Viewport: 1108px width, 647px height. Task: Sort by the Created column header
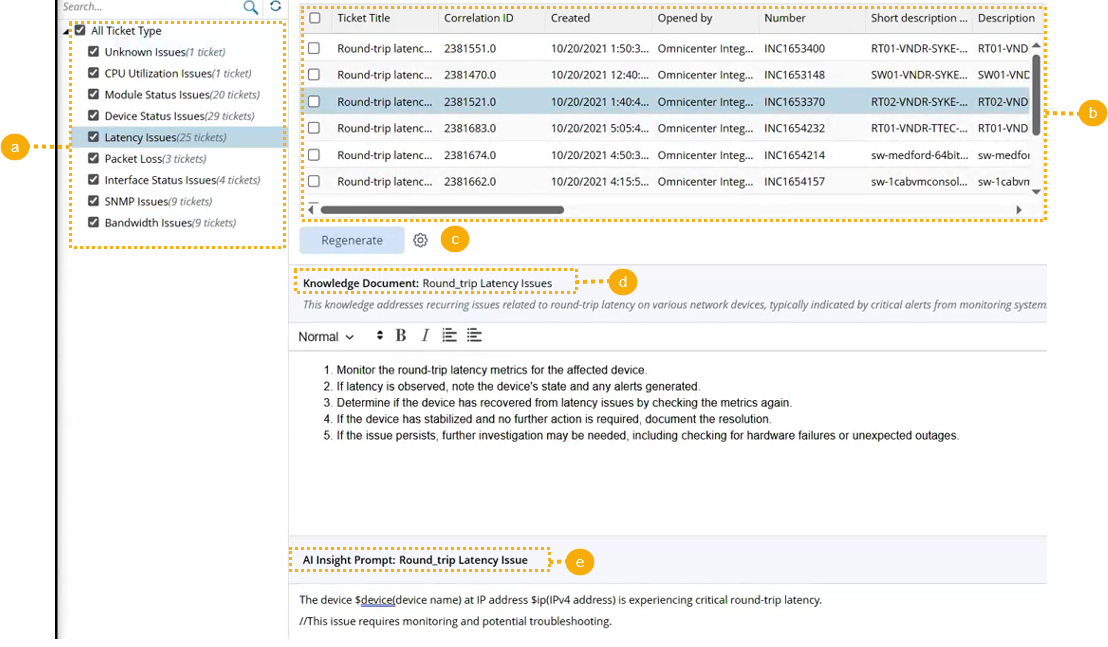click(x=570, y=18)
